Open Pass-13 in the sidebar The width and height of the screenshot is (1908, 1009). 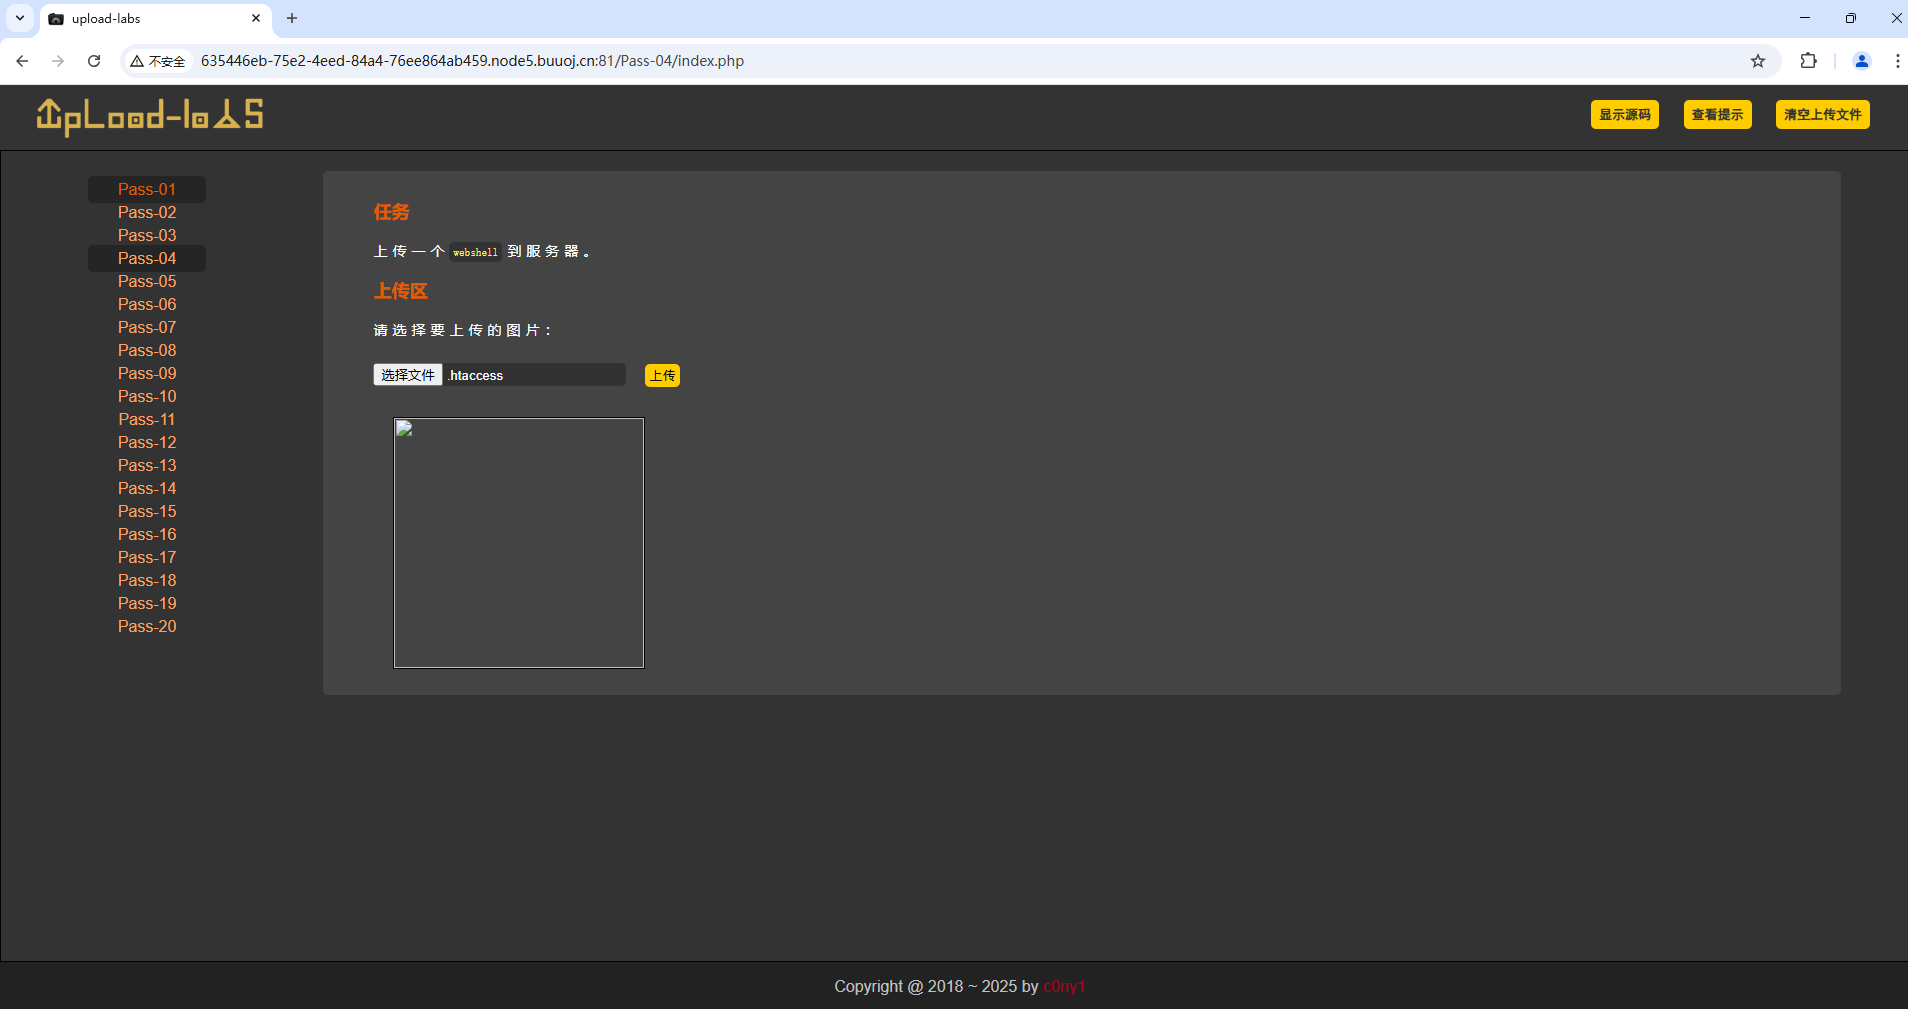pos(147,465)
